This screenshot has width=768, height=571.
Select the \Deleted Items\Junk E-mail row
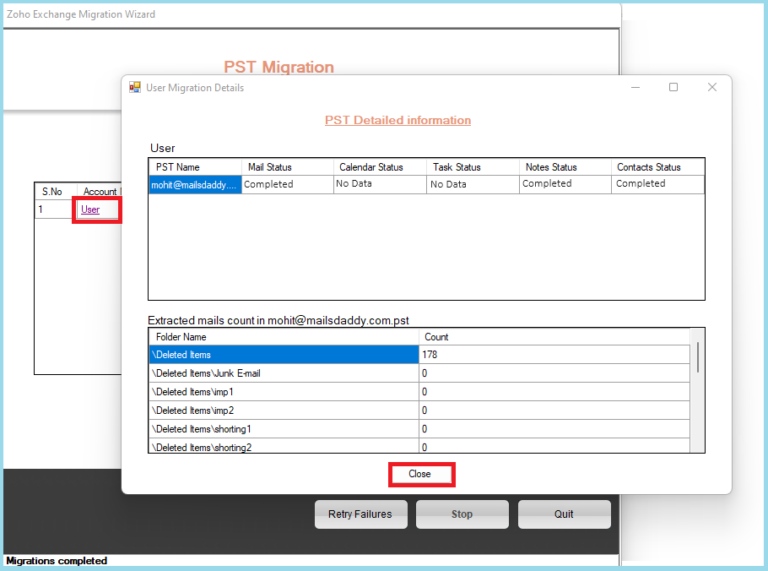pos(419,373)
